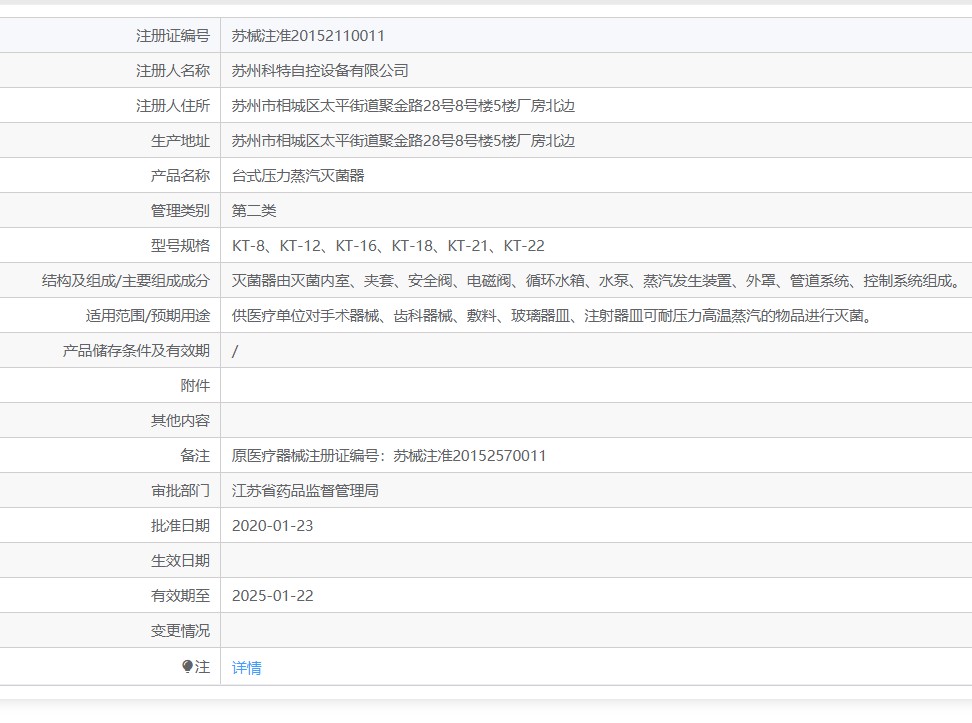Select the structure description starting 灭菌器由灭菌内室
The image size is (972, 723).
(596, 281)
